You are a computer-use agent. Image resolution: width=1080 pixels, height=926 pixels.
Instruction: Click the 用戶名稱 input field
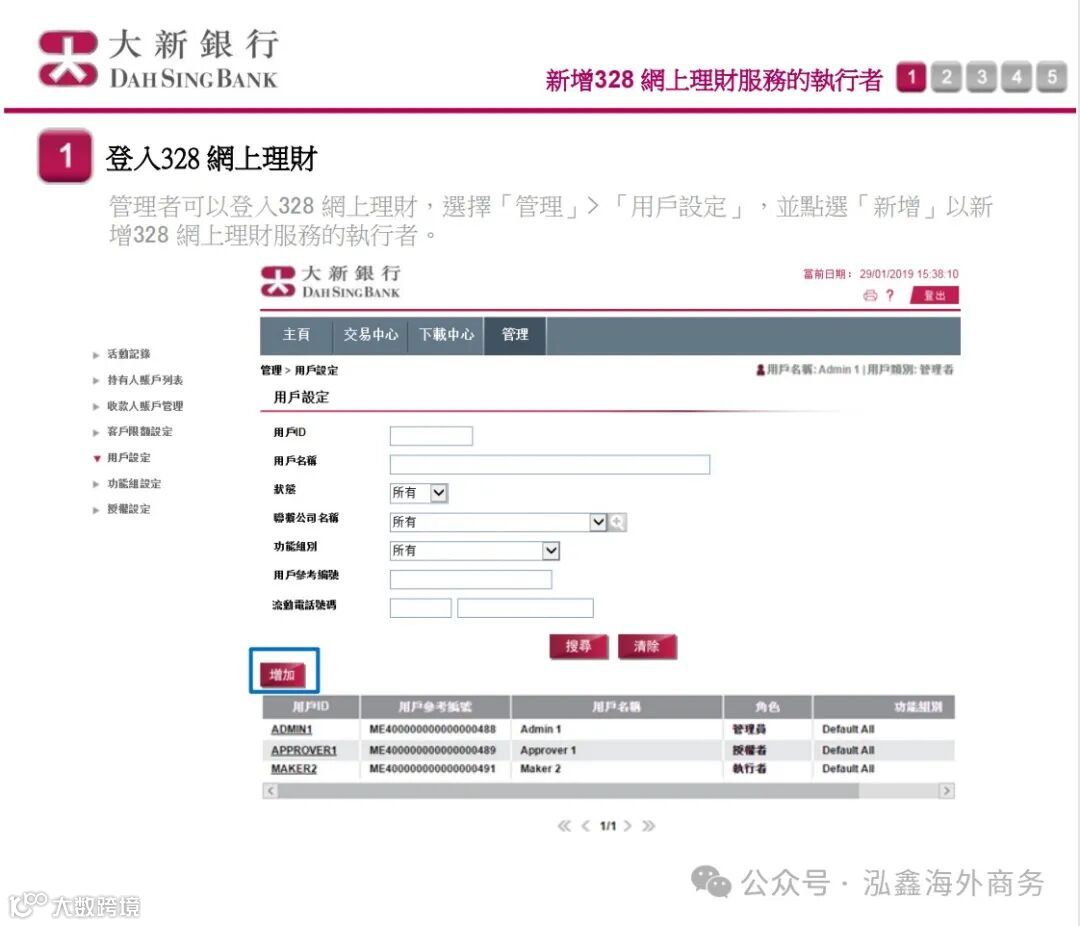tap(550, 464)
